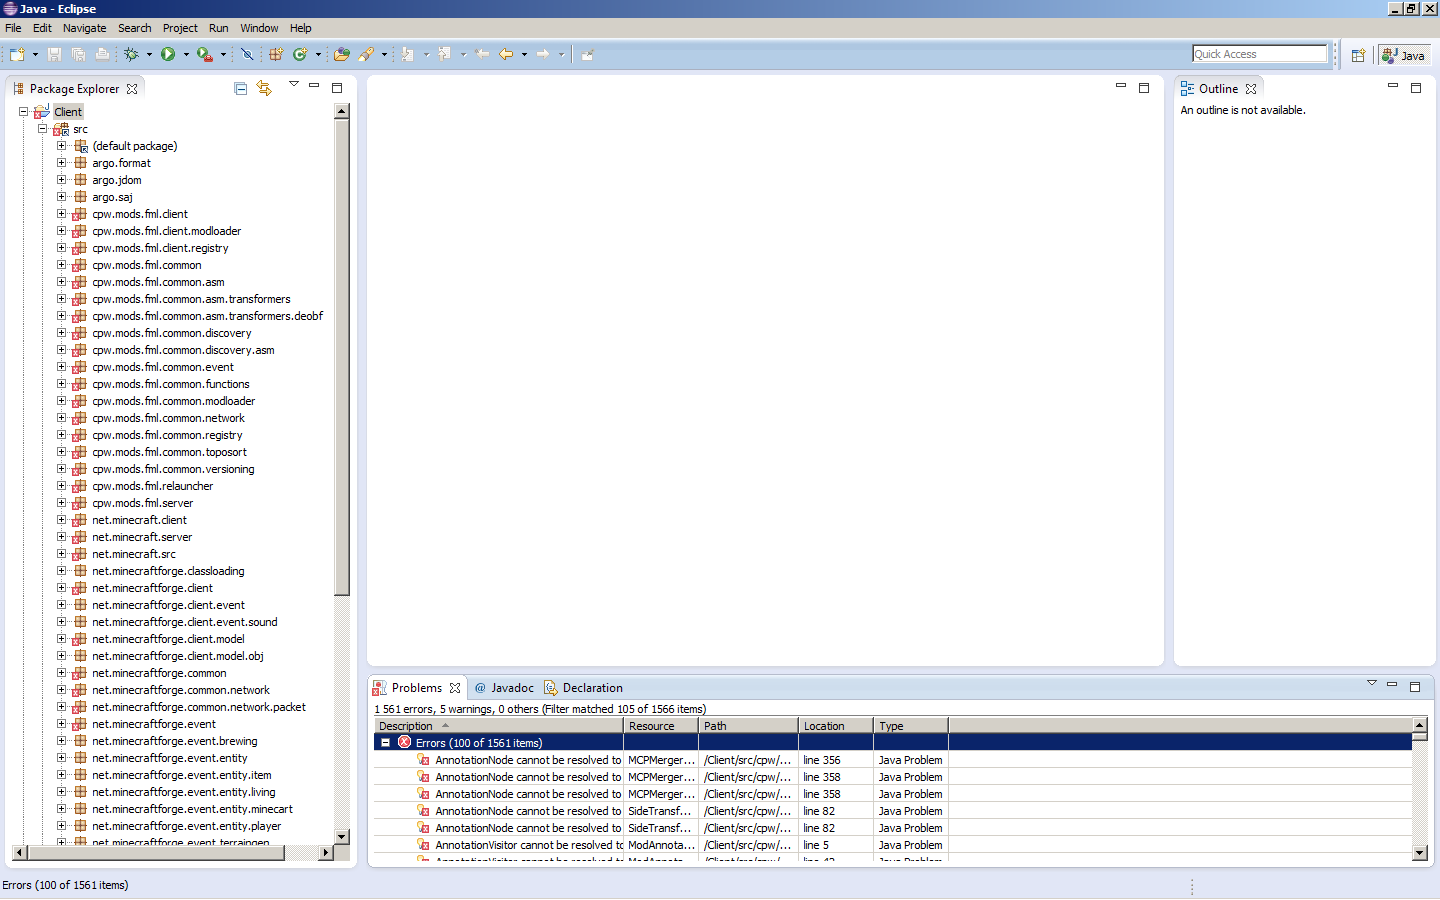
Task: Expand the cpw.mods.fml.relauncher package
Action: point(61,486)
